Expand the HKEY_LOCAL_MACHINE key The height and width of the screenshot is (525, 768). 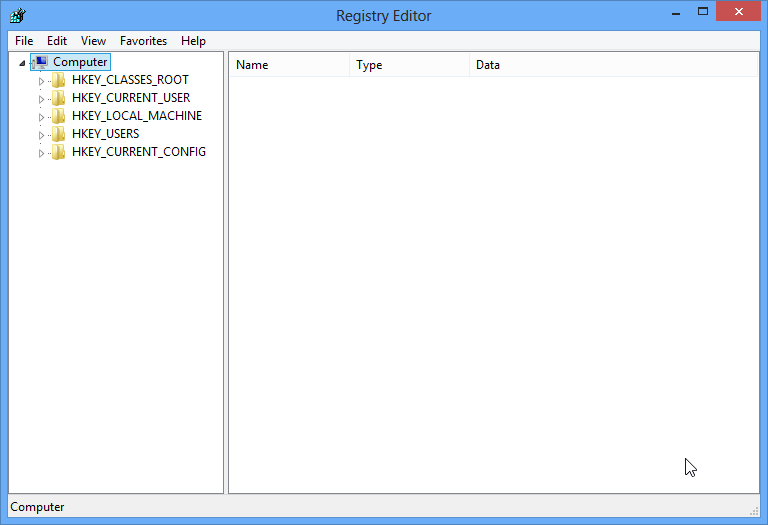42,117
